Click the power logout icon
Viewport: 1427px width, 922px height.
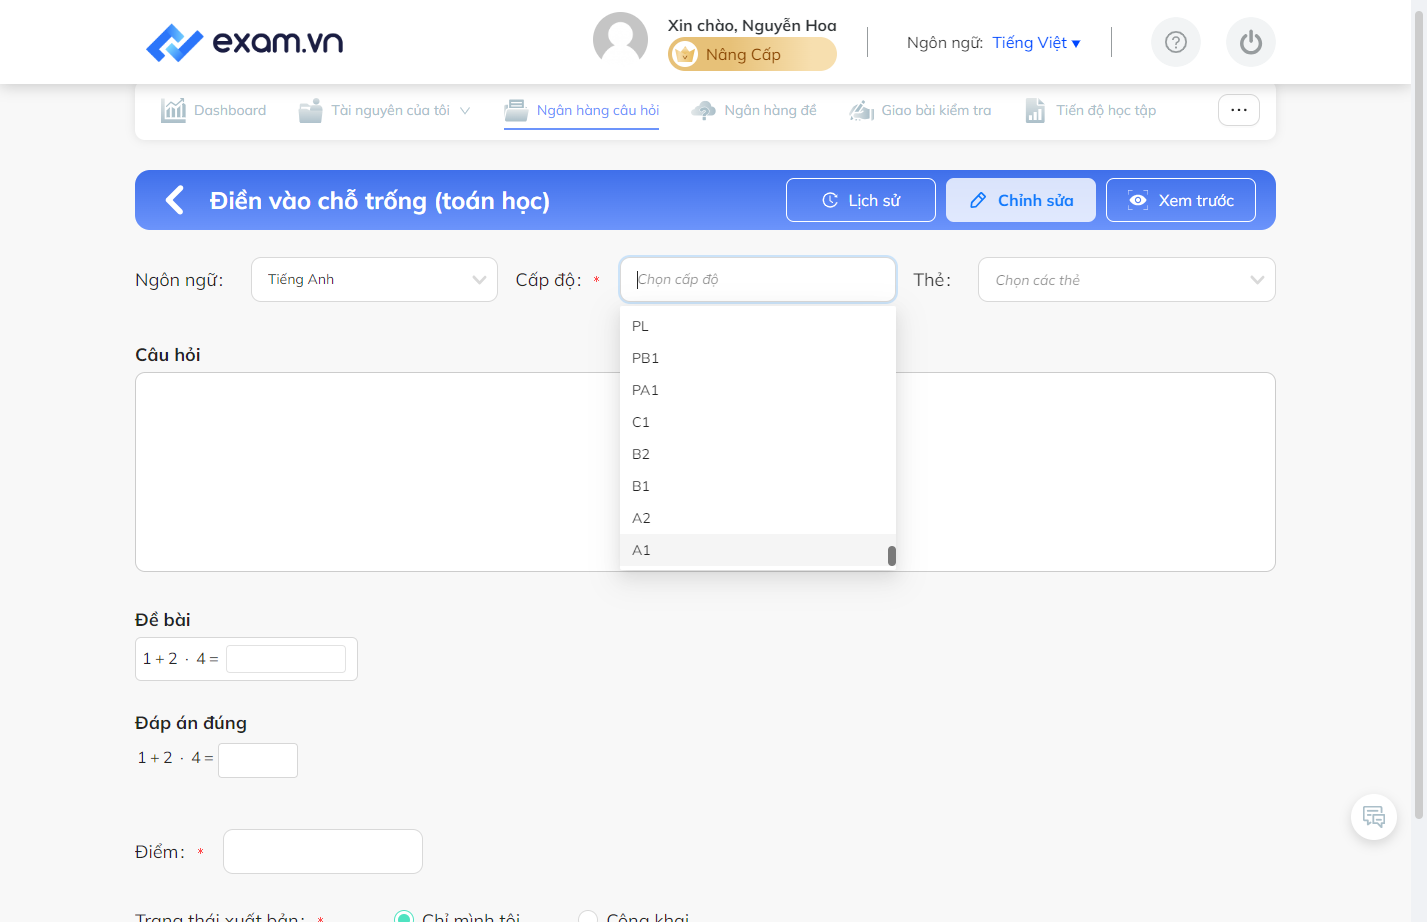pos(1251,42)
